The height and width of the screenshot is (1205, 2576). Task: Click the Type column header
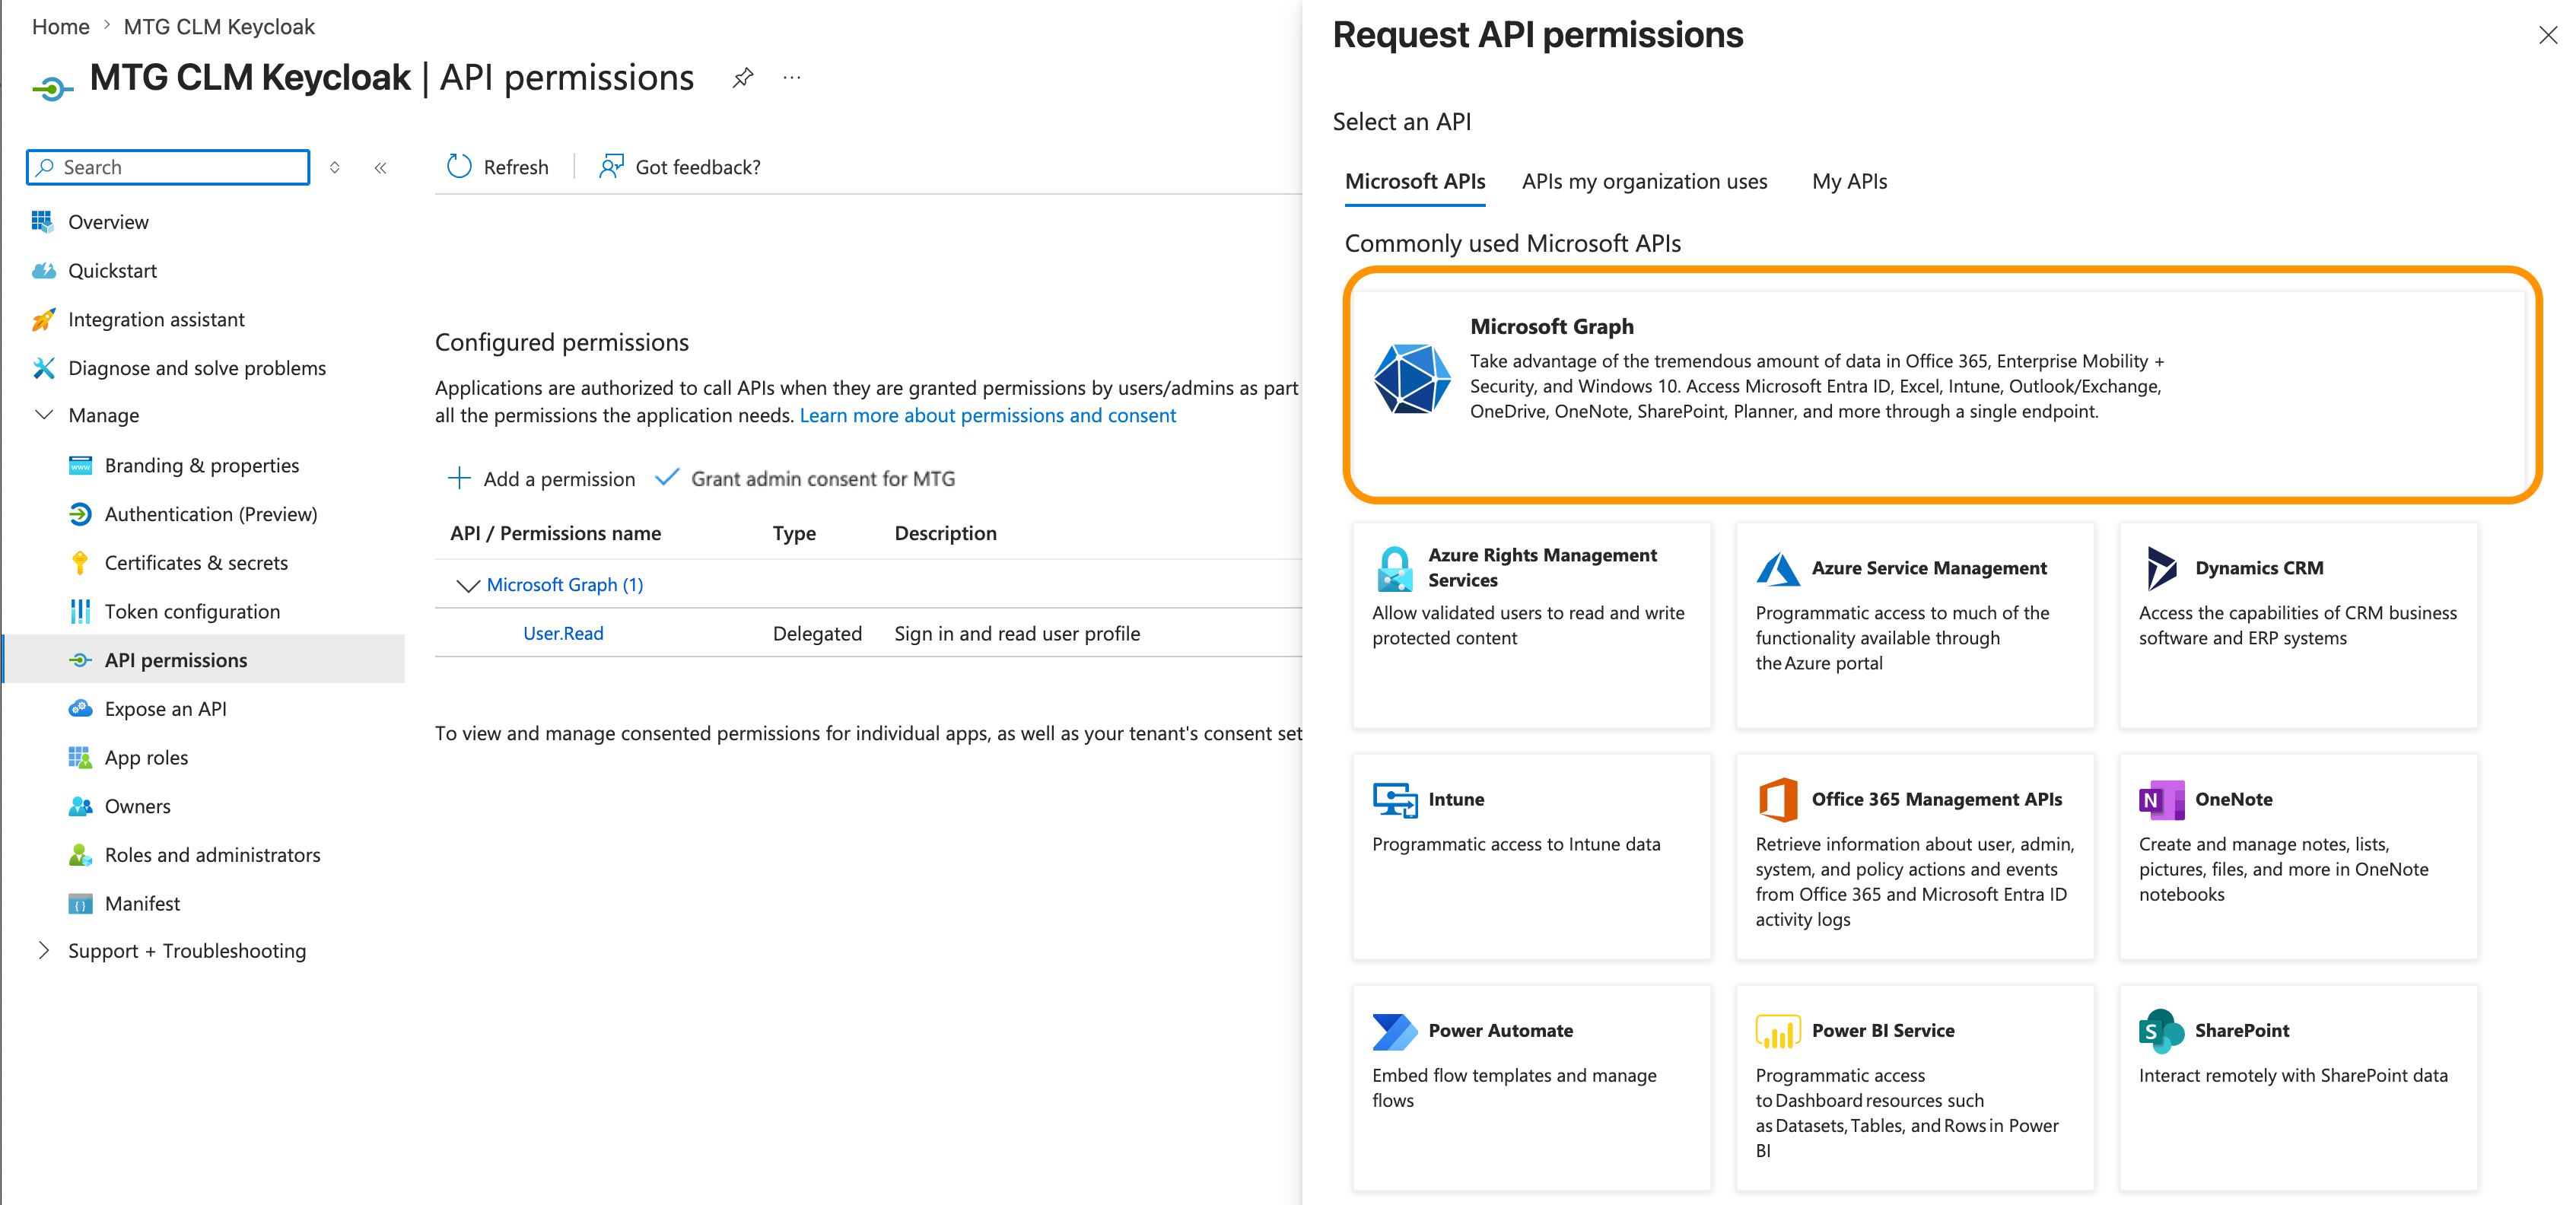[794, 533]
